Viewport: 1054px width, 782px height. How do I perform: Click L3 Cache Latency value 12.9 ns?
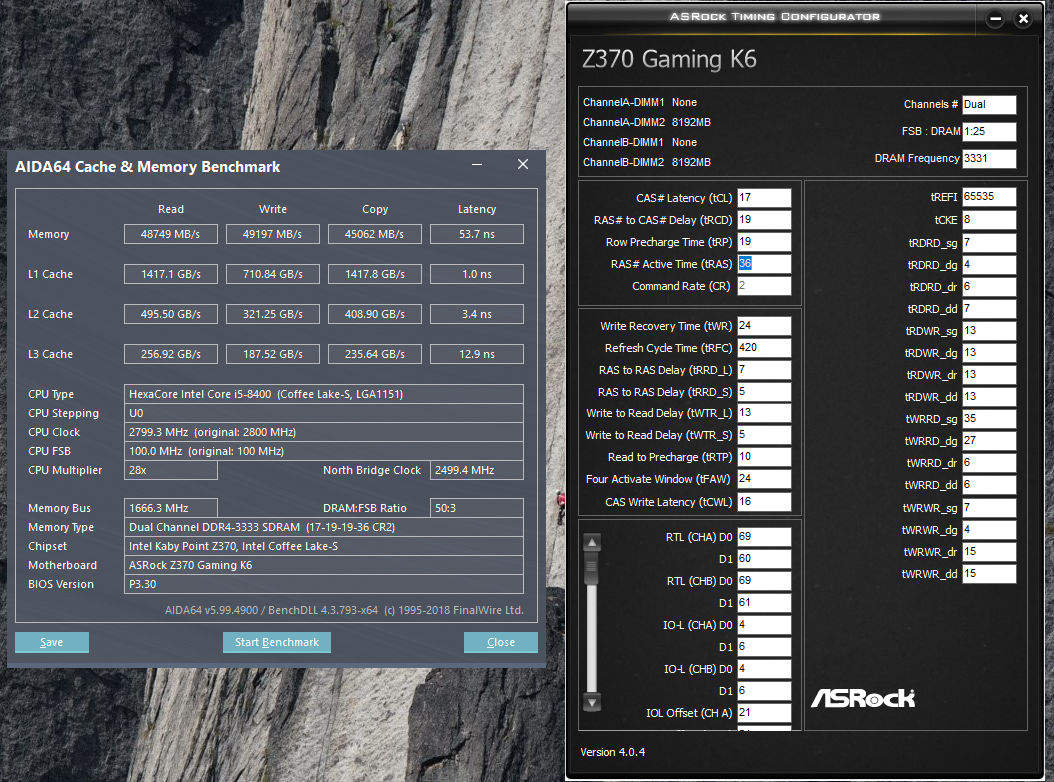pyautogui.click(x=477, y=354)
